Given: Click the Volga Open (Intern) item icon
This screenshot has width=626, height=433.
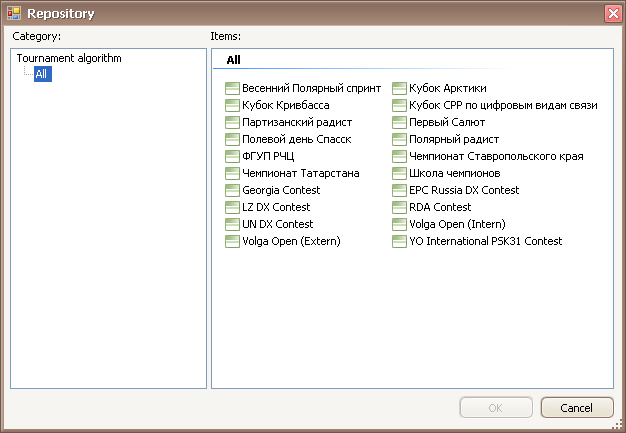Looking at the screenshot, I should [400, 224].
